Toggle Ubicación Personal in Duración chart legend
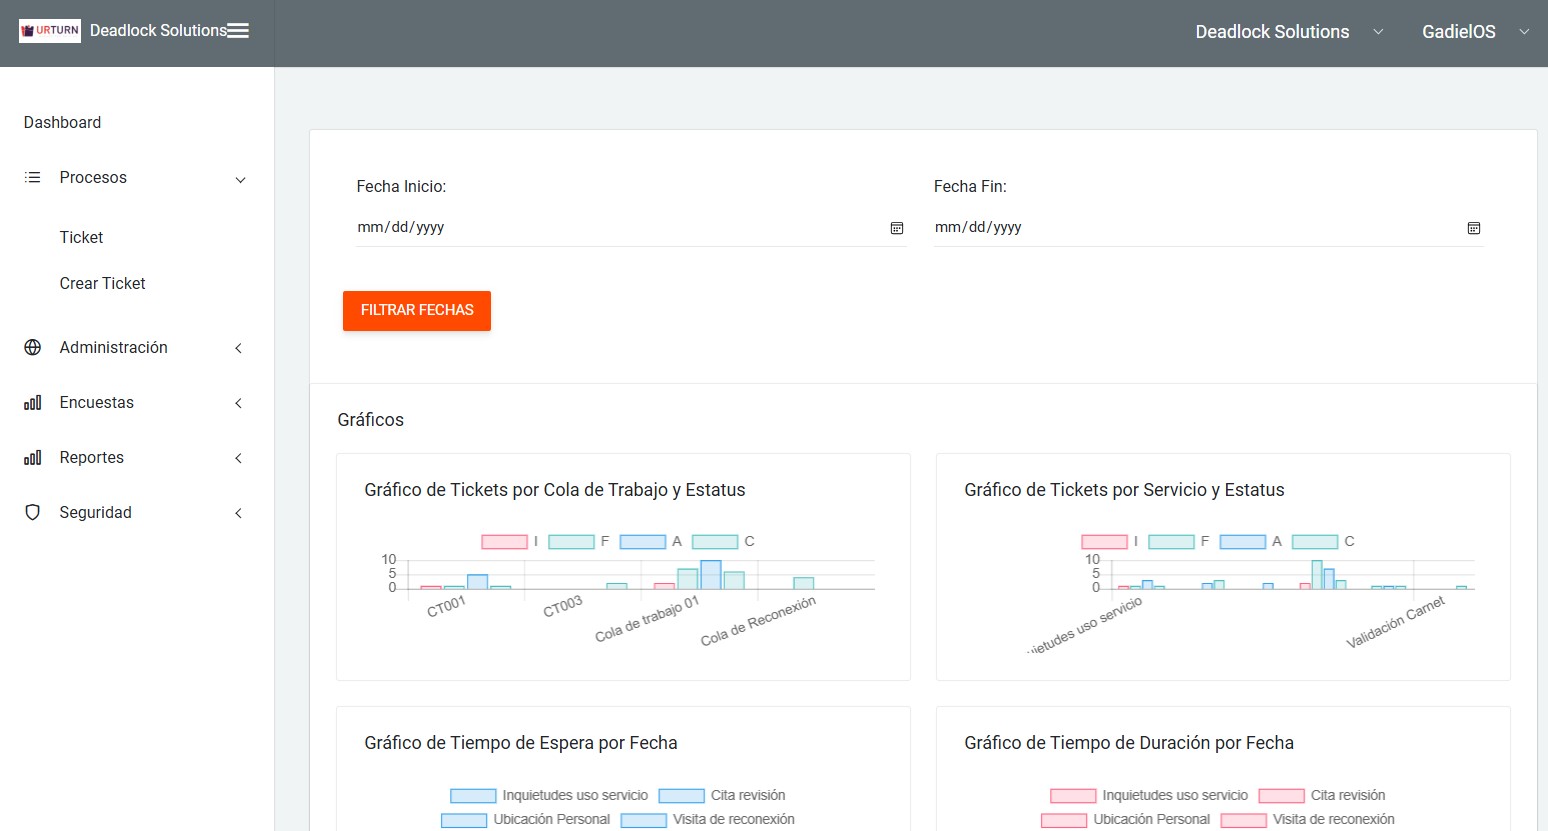Image resolution: width=1548 pixels, height=831 pixels. [x=1125, y=819]
